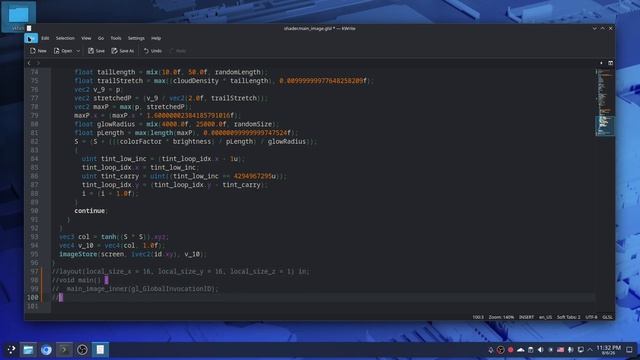Click the Save As toolbar button
The height and width of the screenshot is (360, 640).
click(x=123, y=51)
